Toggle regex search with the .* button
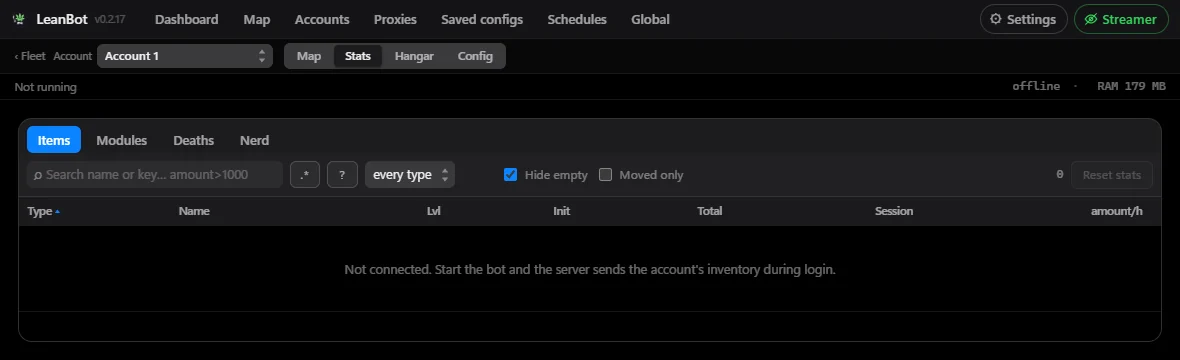The image size is (1180, 360). point(305,175)
